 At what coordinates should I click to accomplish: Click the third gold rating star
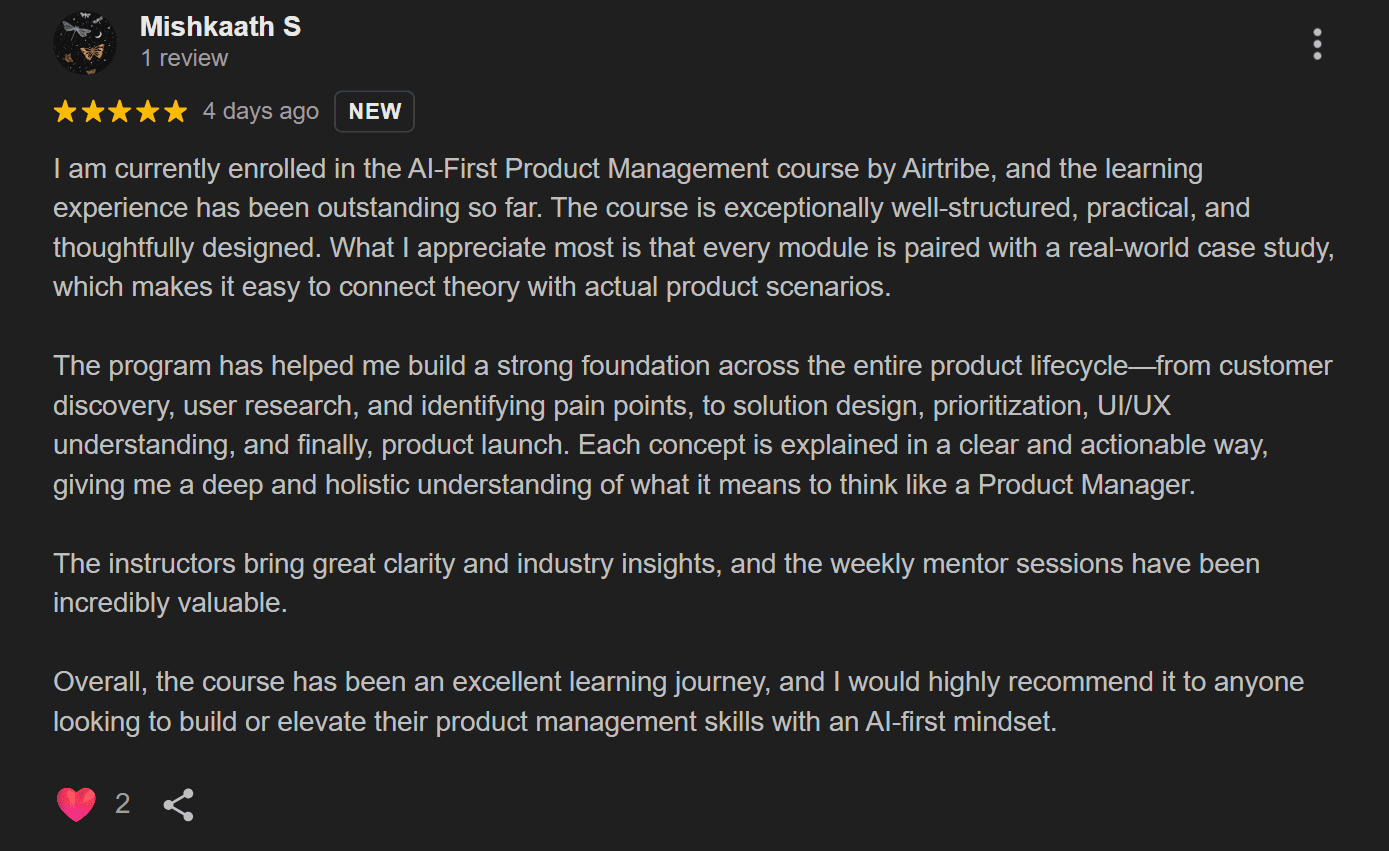[x=120, y=112]
